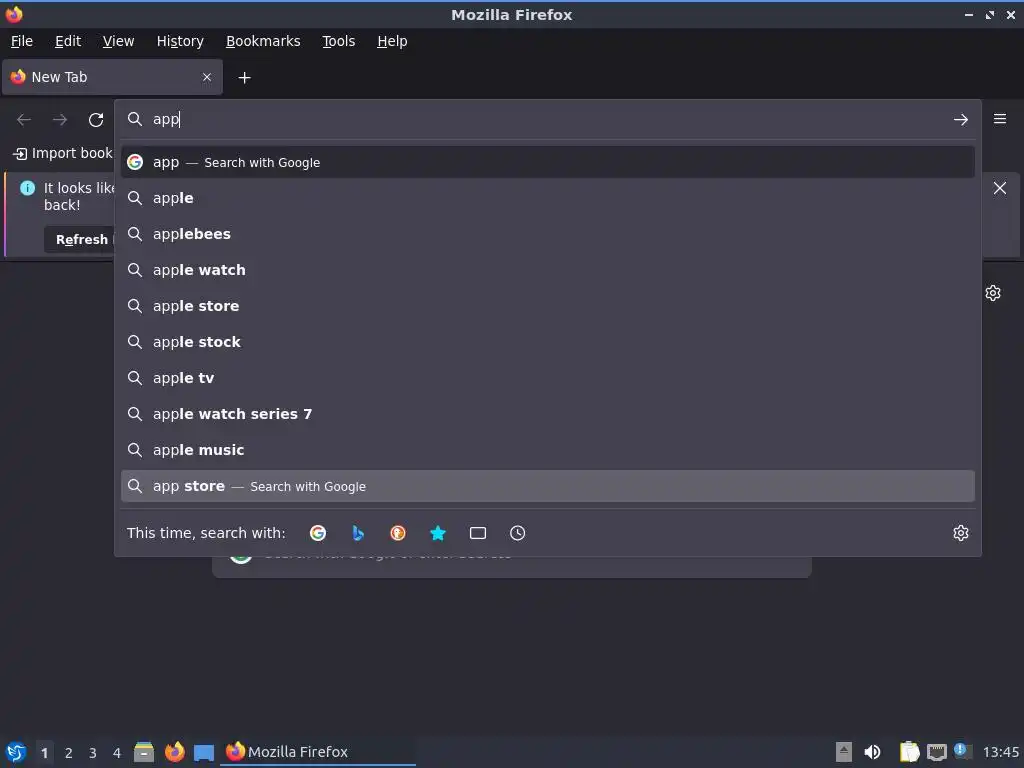Open the update notifier tray icon

962,751
